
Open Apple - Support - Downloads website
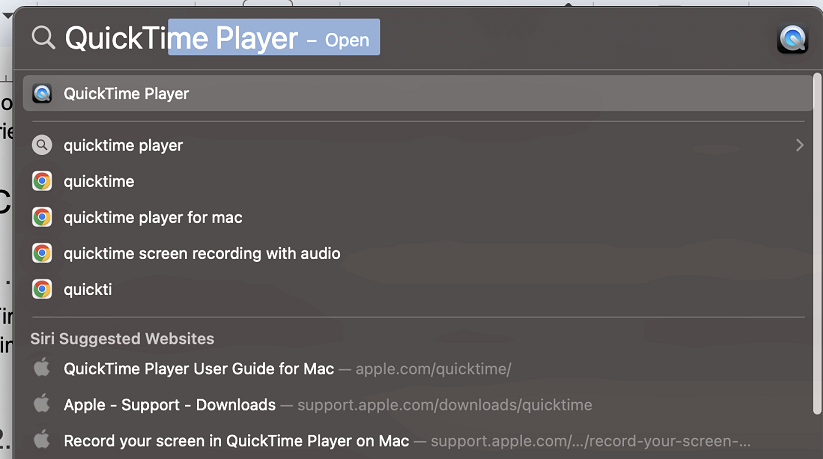417,404
